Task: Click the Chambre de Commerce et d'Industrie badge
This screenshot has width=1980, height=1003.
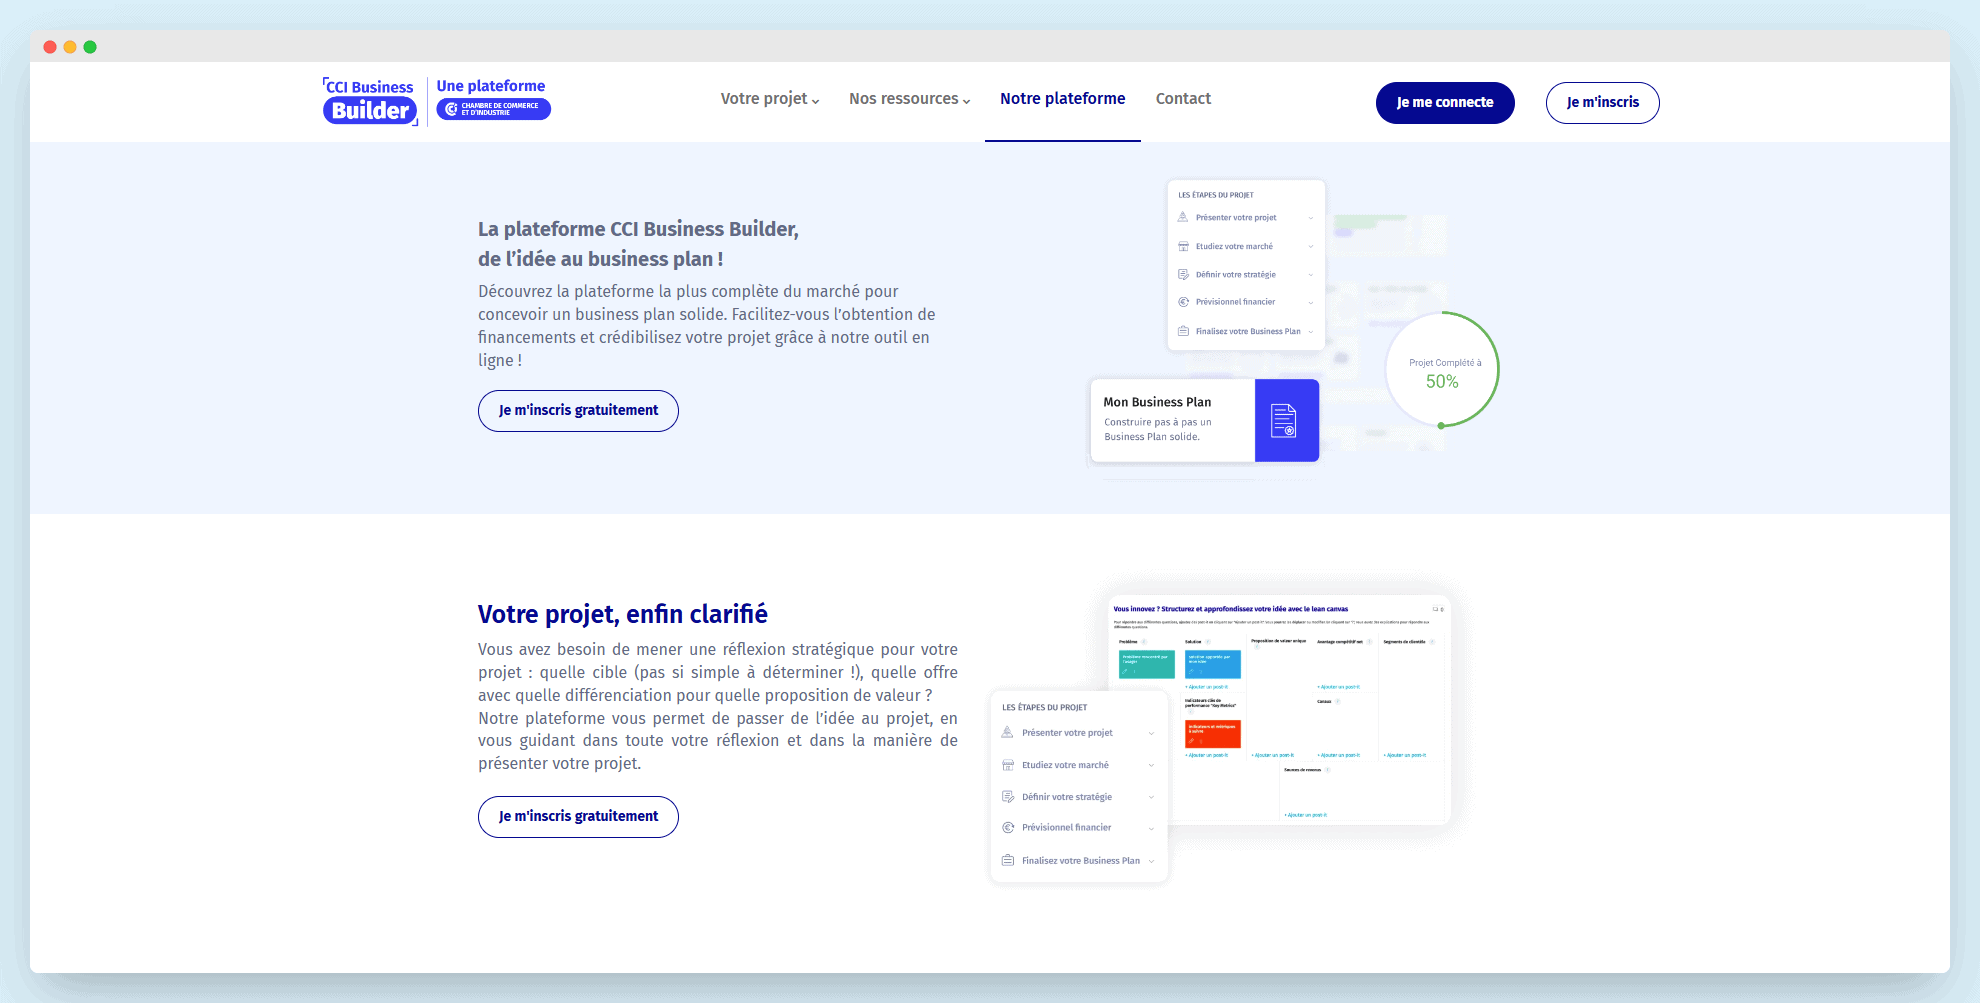Action: point(493,109)
